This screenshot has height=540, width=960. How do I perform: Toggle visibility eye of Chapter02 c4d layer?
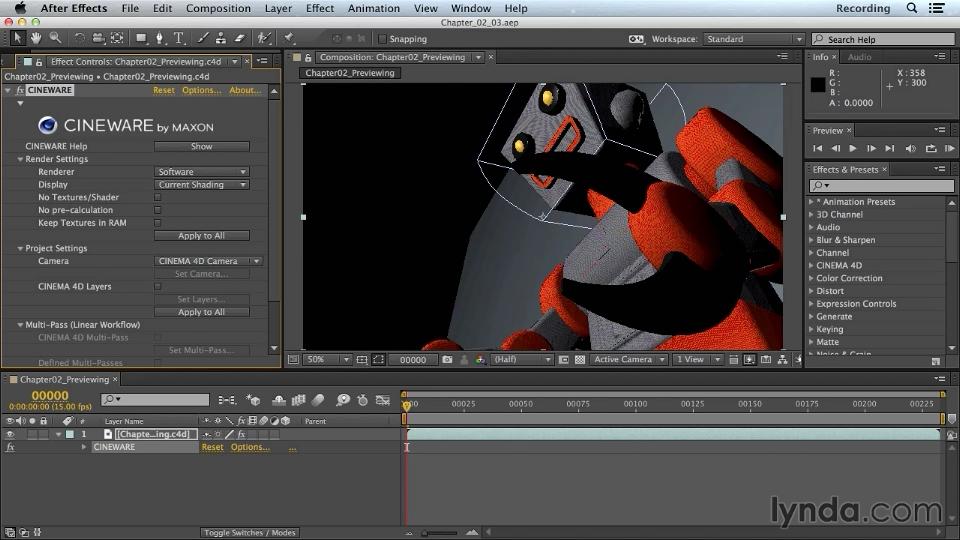coord(10,434)
